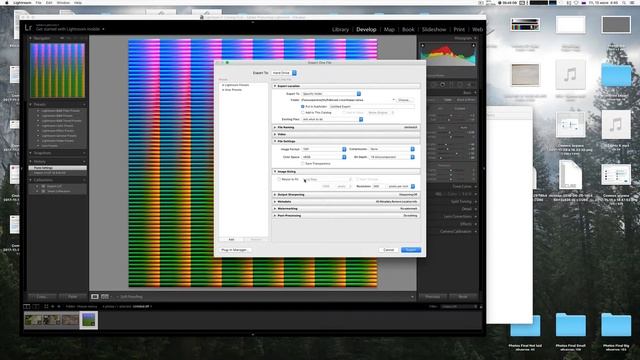The width and height of the screenshot is (640, 360).
Task: Toggle the Add to This Catalog checkbox
Action: (x=303, y=112)
